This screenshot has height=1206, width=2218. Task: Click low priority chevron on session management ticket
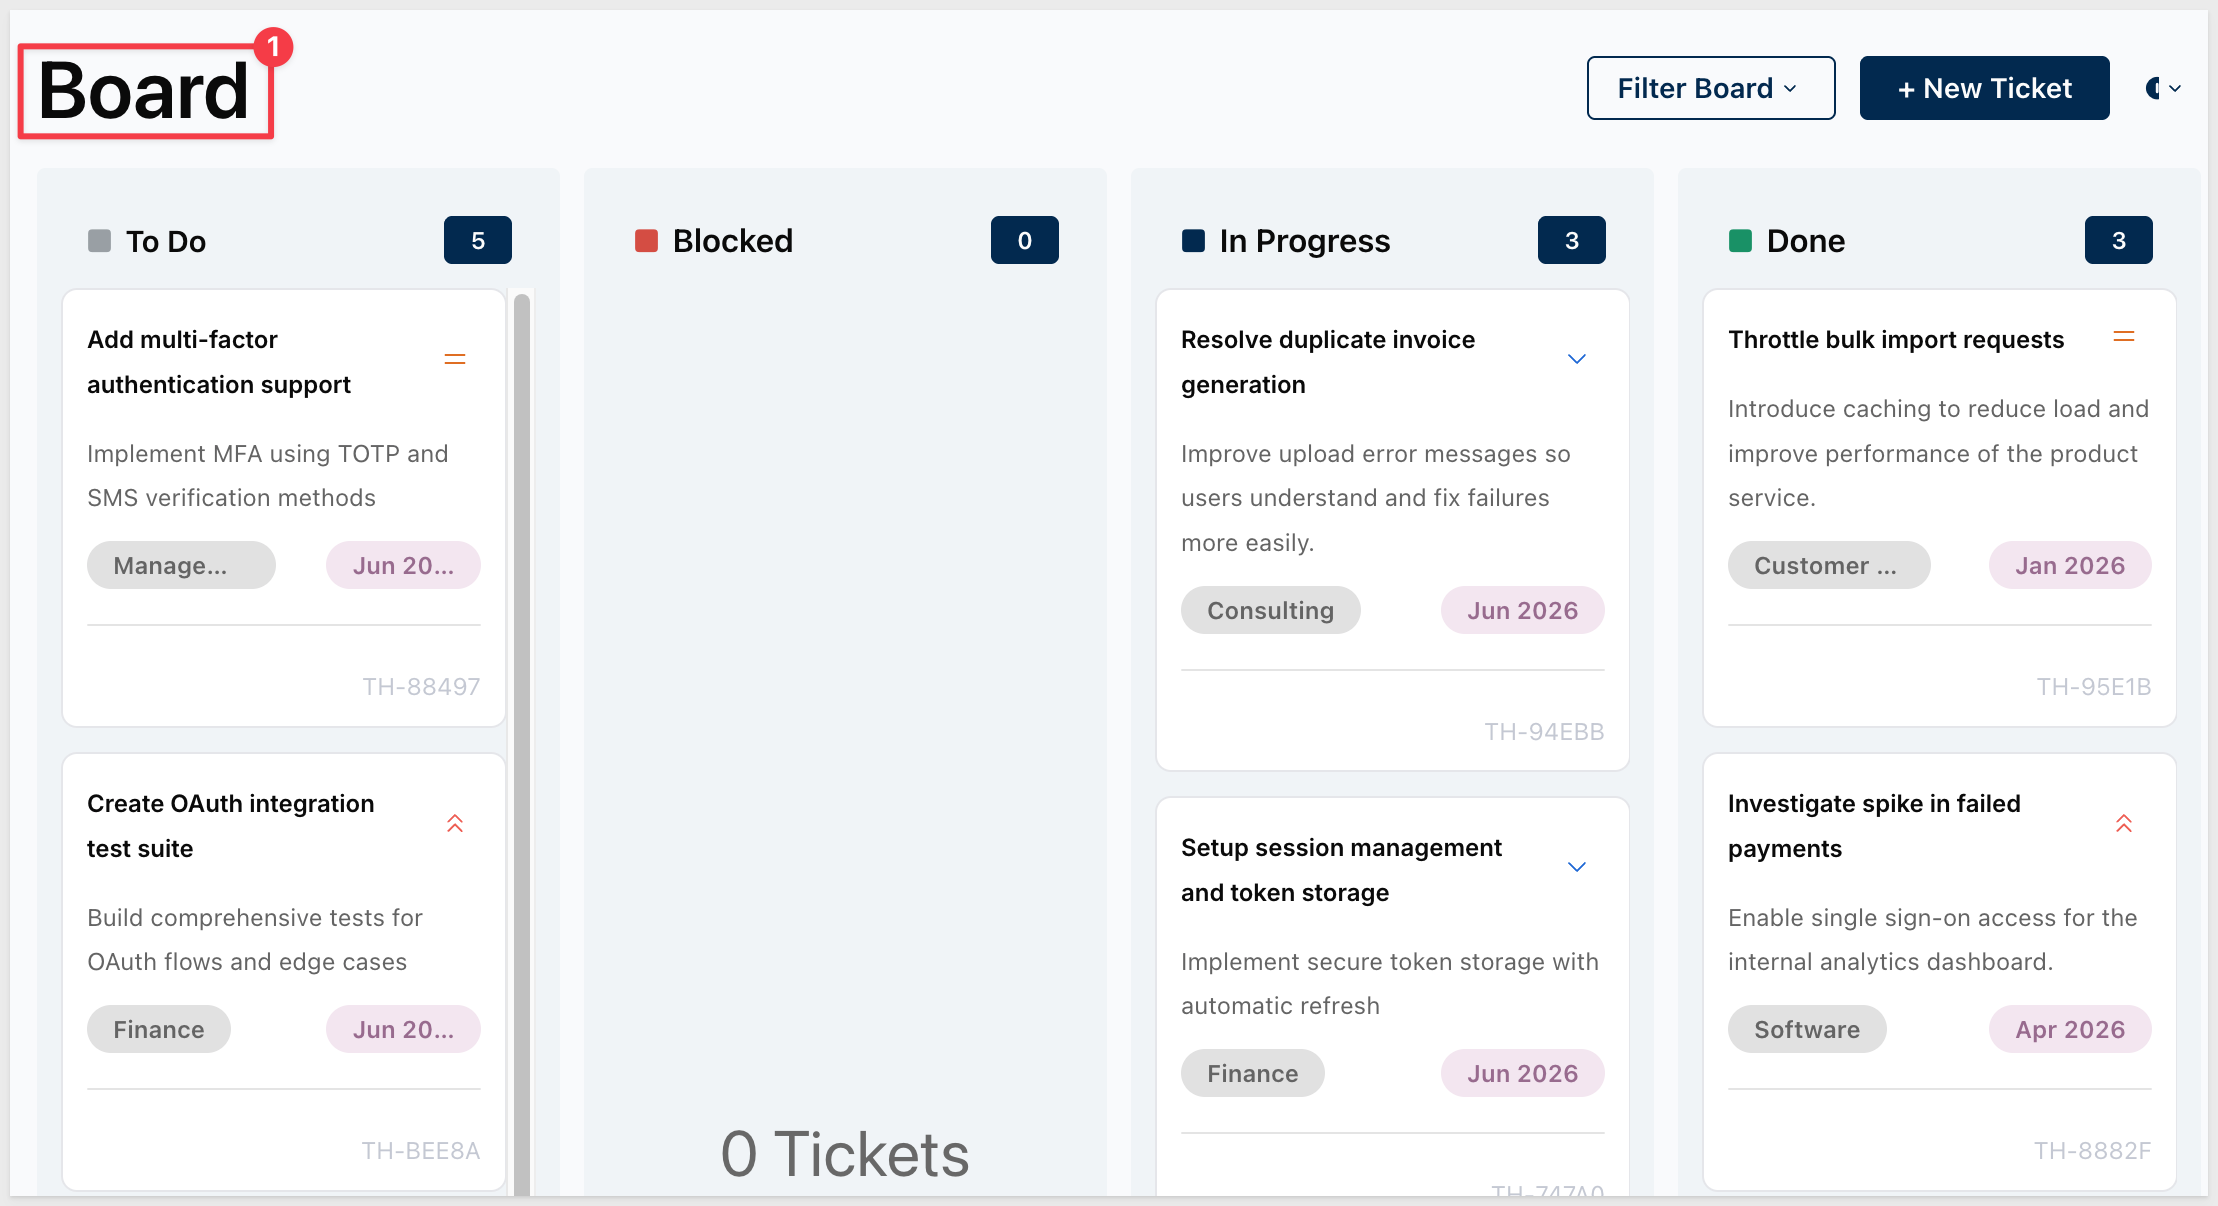(x=1577, y=867)
